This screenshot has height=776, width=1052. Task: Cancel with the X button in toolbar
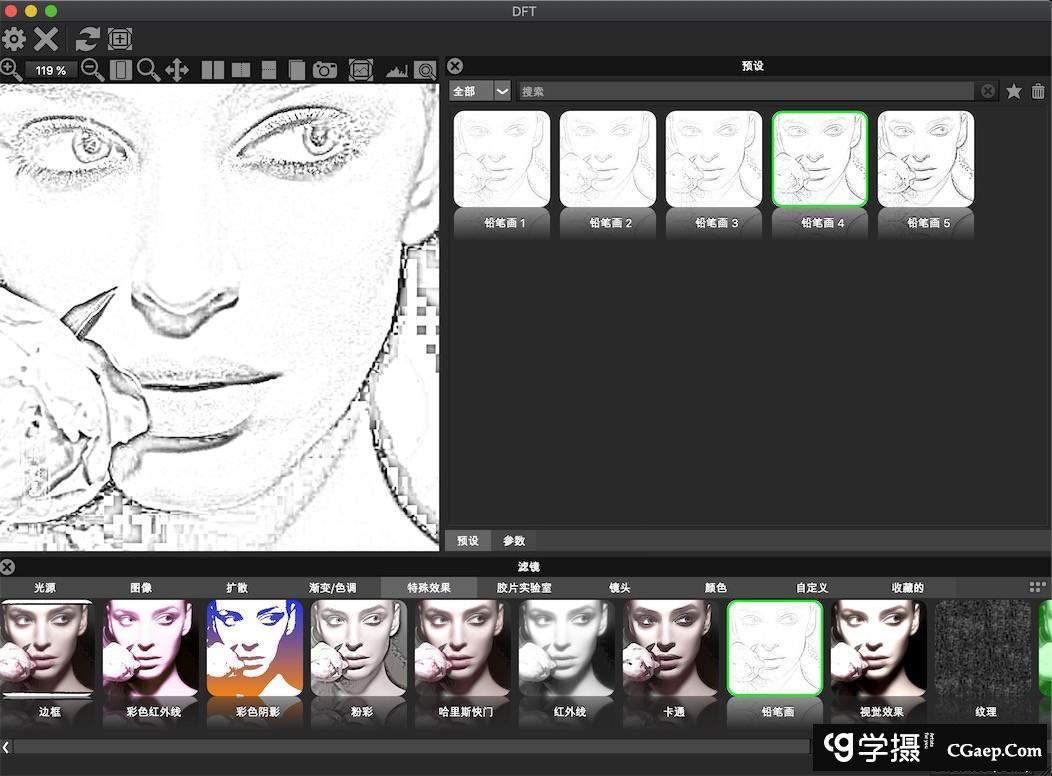tap(46, 39)
